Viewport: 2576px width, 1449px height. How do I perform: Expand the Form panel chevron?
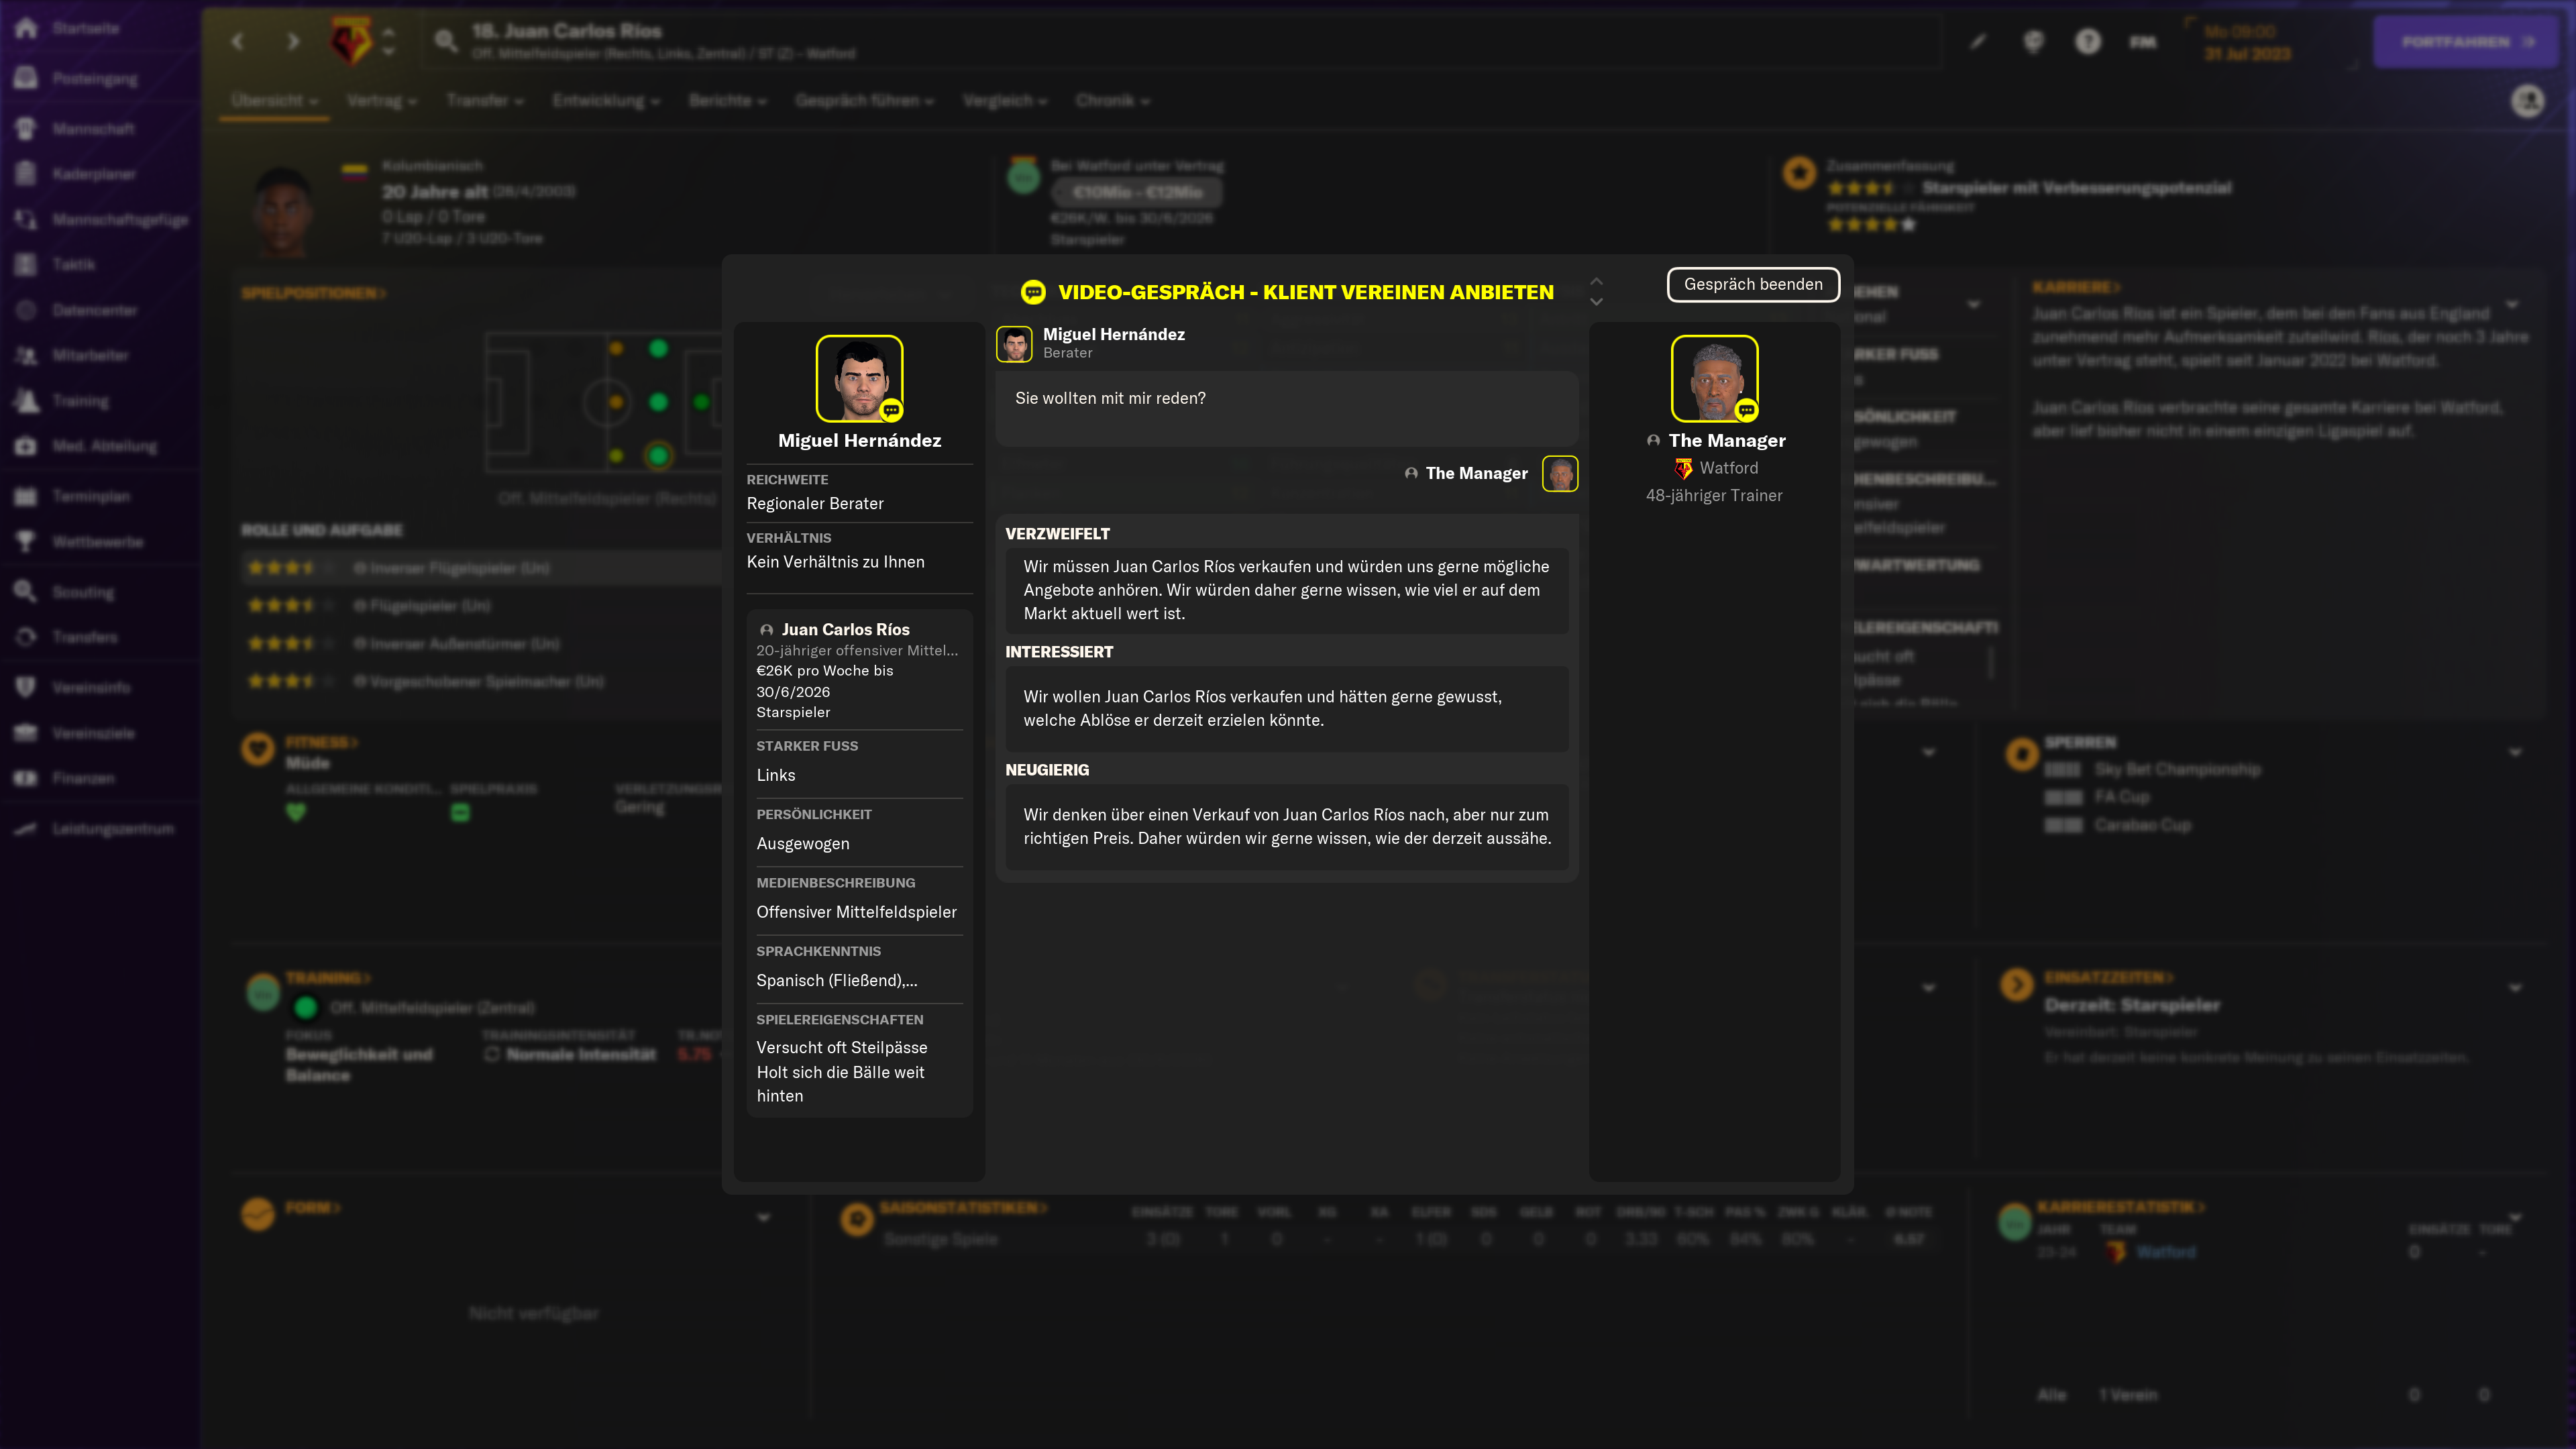tap(764, 1217)
